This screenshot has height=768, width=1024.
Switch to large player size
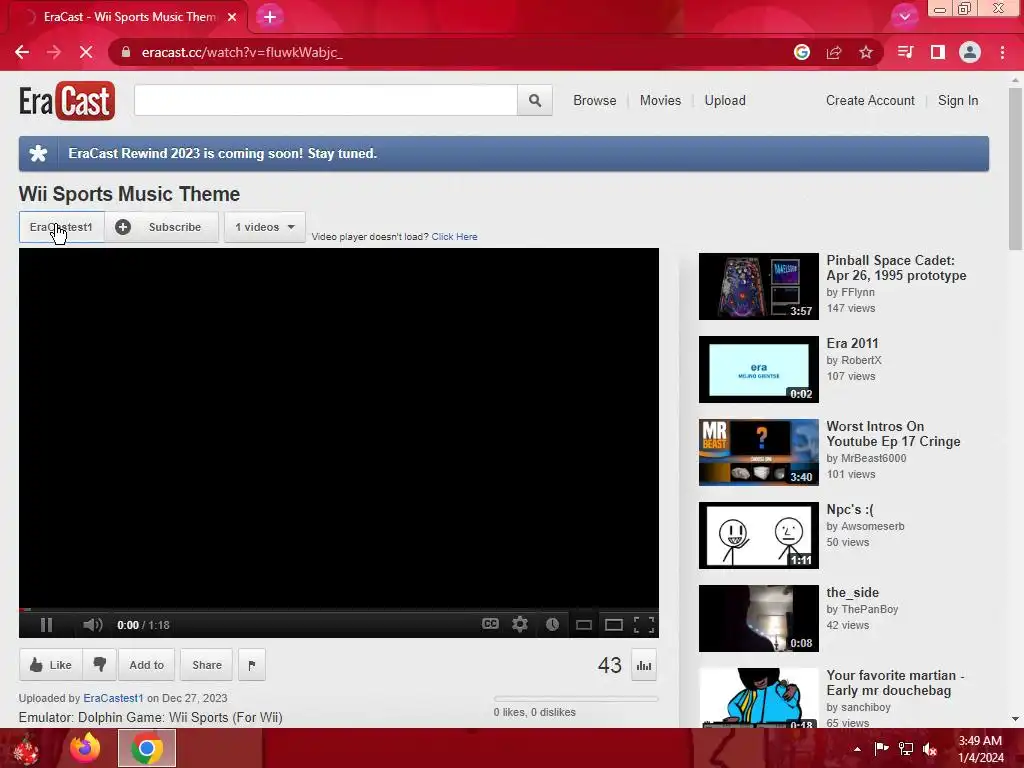[614, 625]
